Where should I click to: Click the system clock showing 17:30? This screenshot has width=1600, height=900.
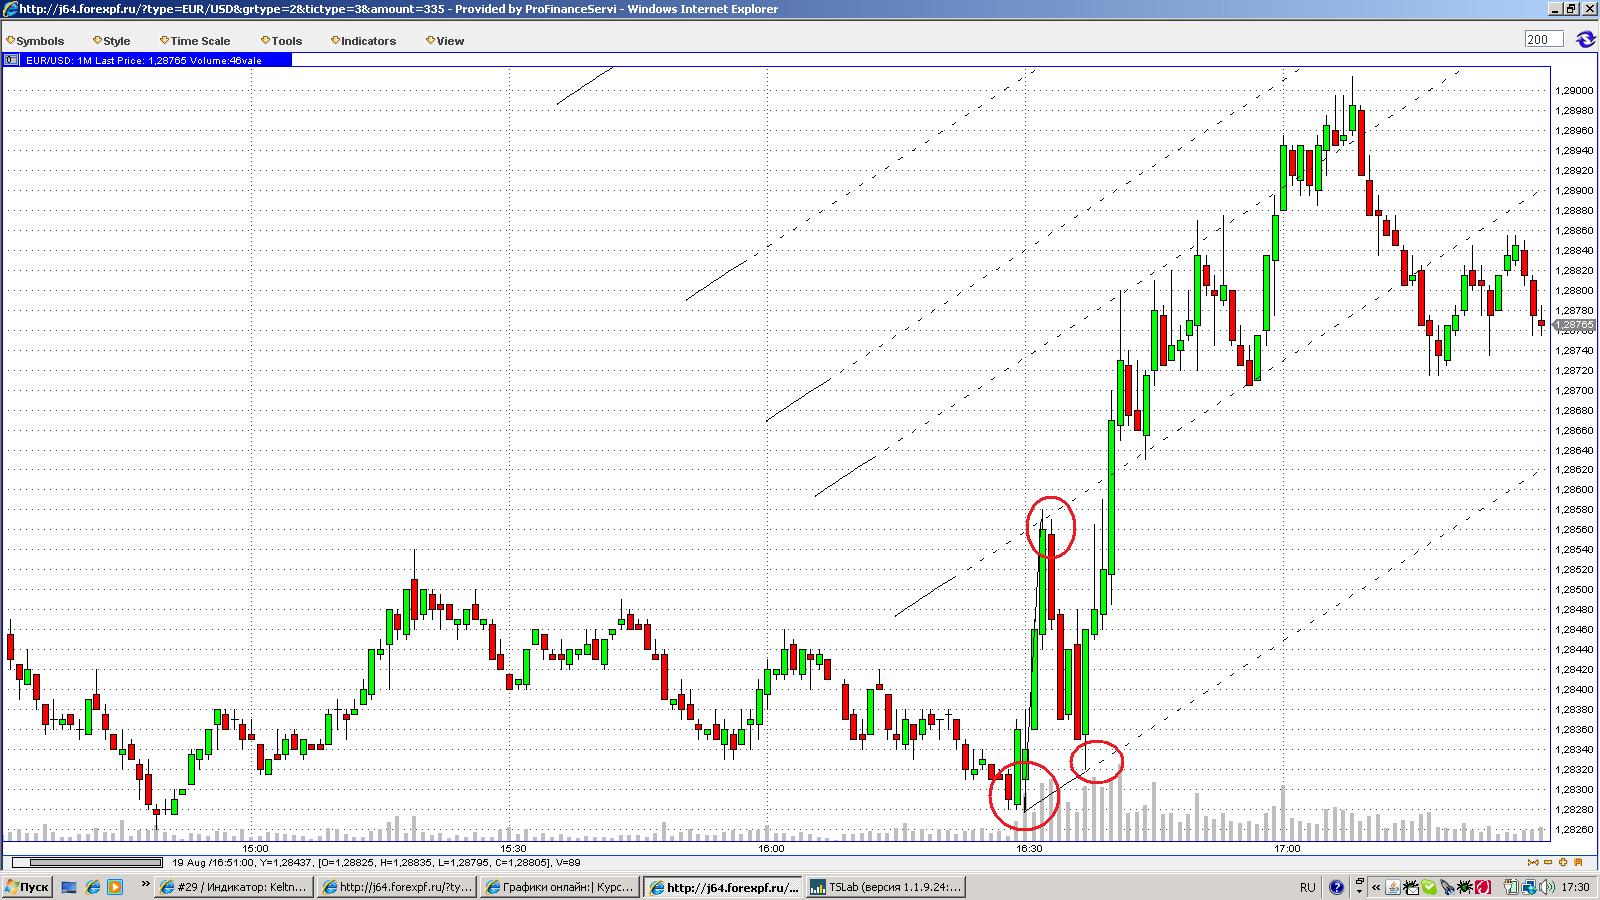[1575, 887]
